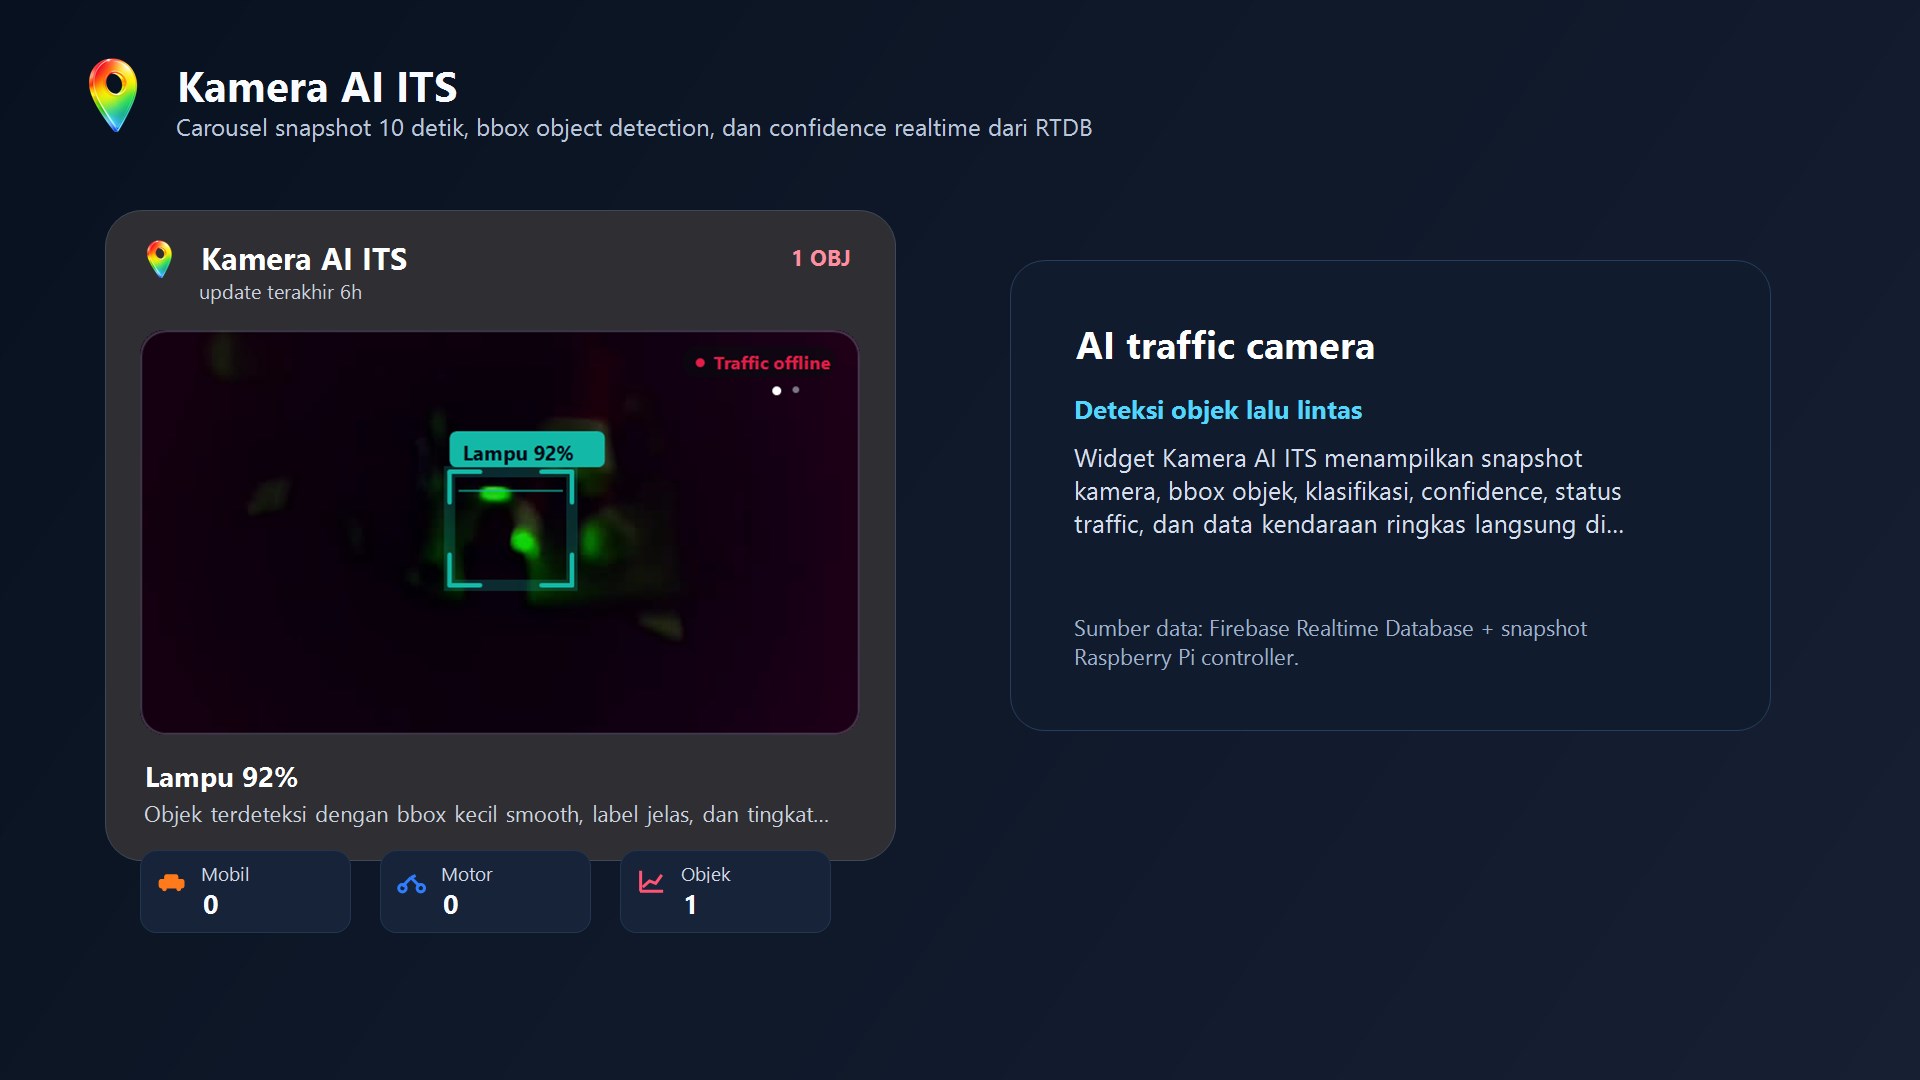Screen dimensions: 1920x1080
Task: Click the AI traffic camera heading
Action: pyautogui.click(x=1225, y=346)
